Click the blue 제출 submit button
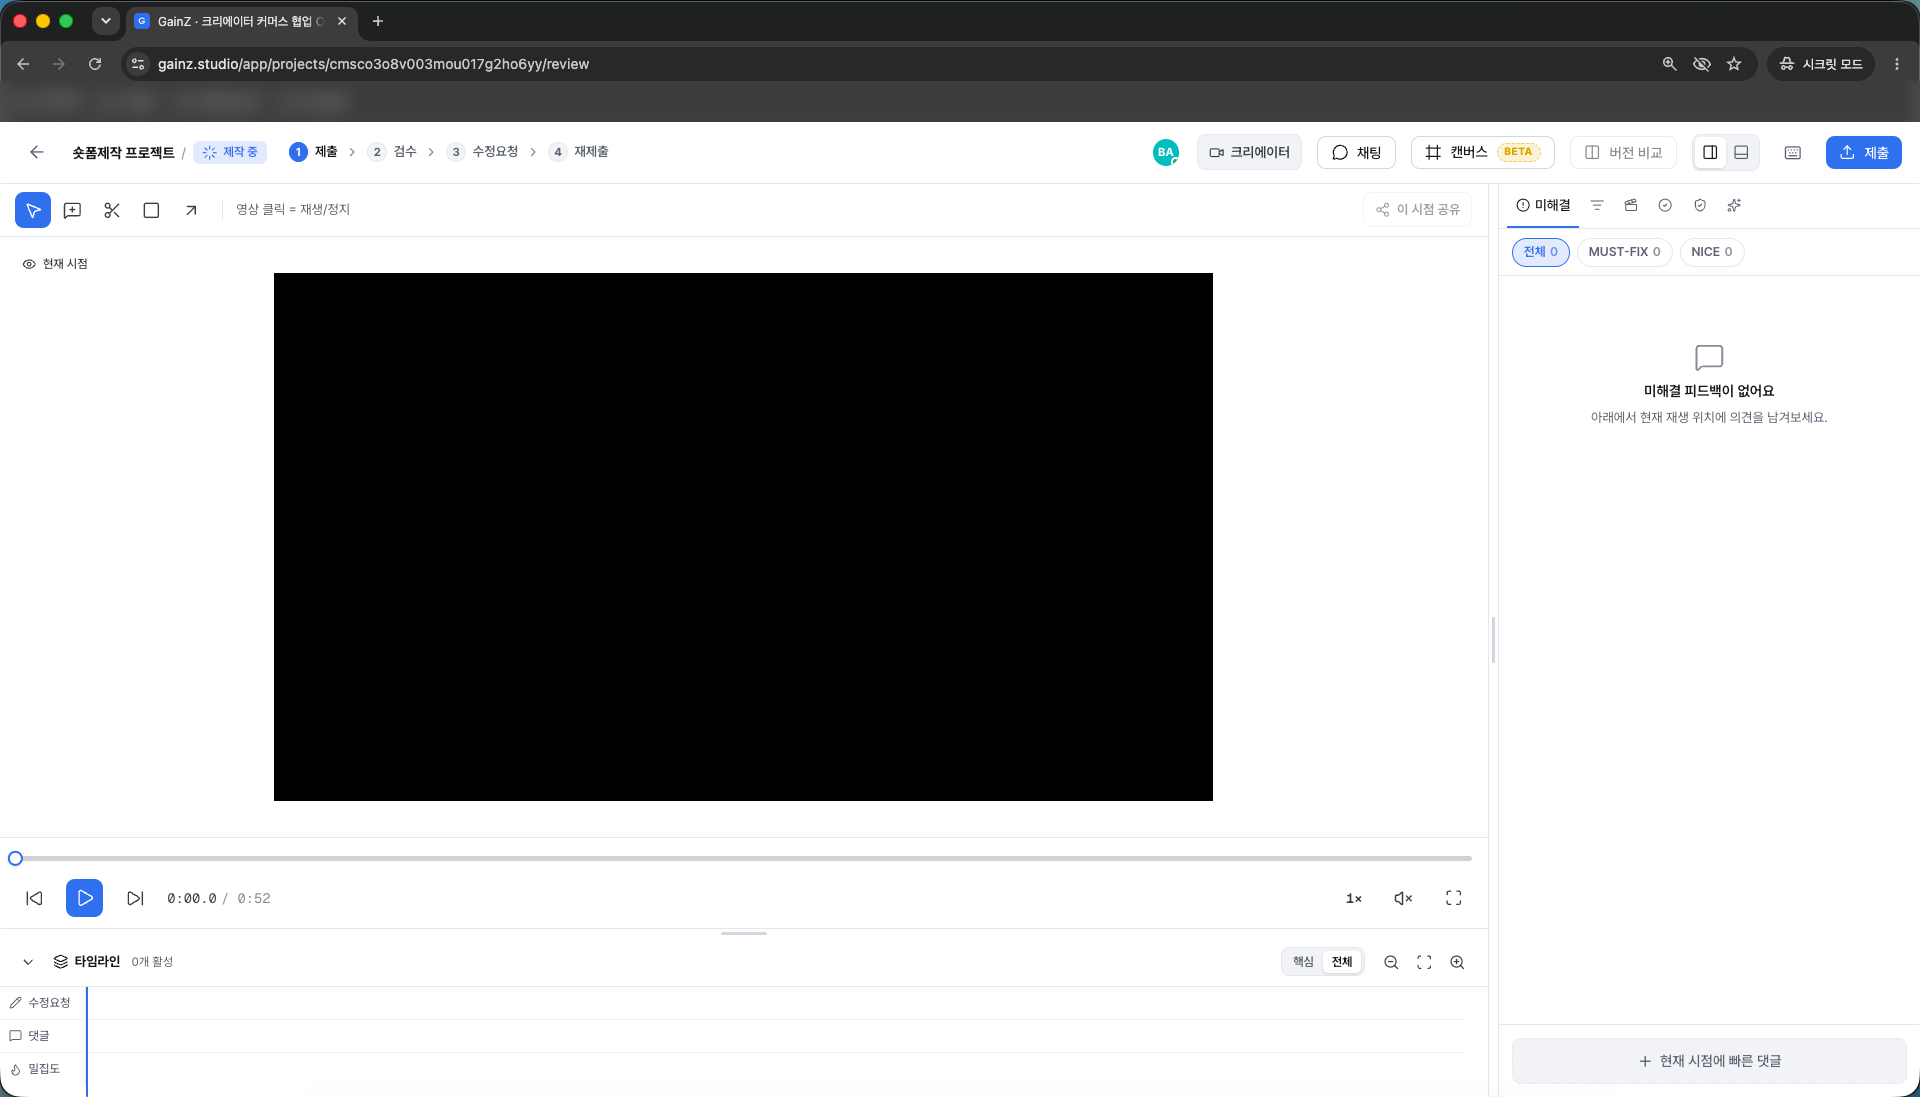 click(1863, 152)
